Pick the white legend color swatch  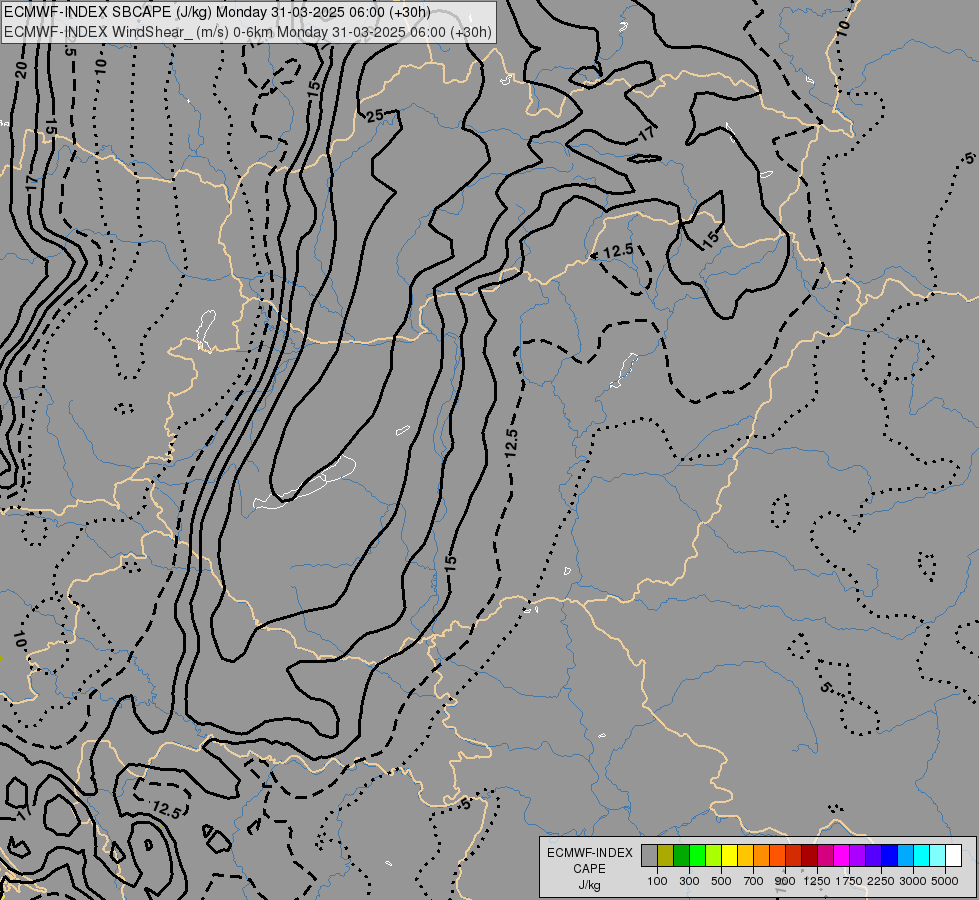coord(954,856)
